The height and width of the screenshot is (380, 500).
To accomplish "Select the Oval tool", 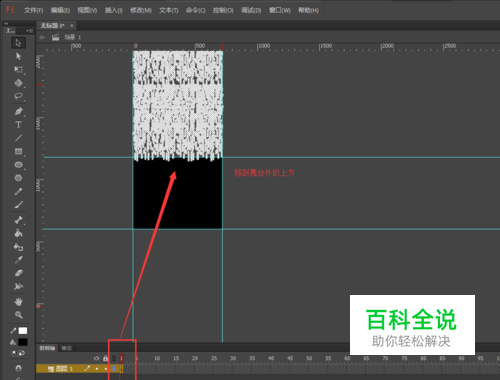I will pyautogui.click(x=18, y=165).
